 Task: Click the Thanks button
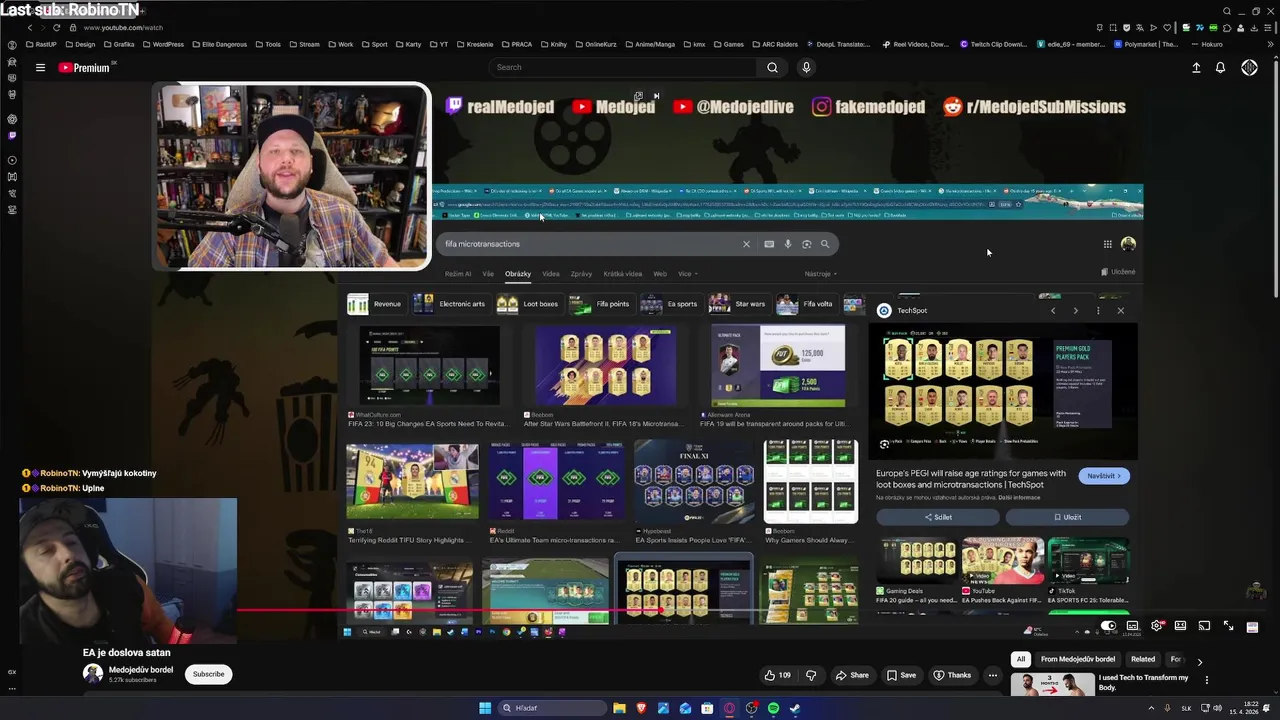coord(952,675)
